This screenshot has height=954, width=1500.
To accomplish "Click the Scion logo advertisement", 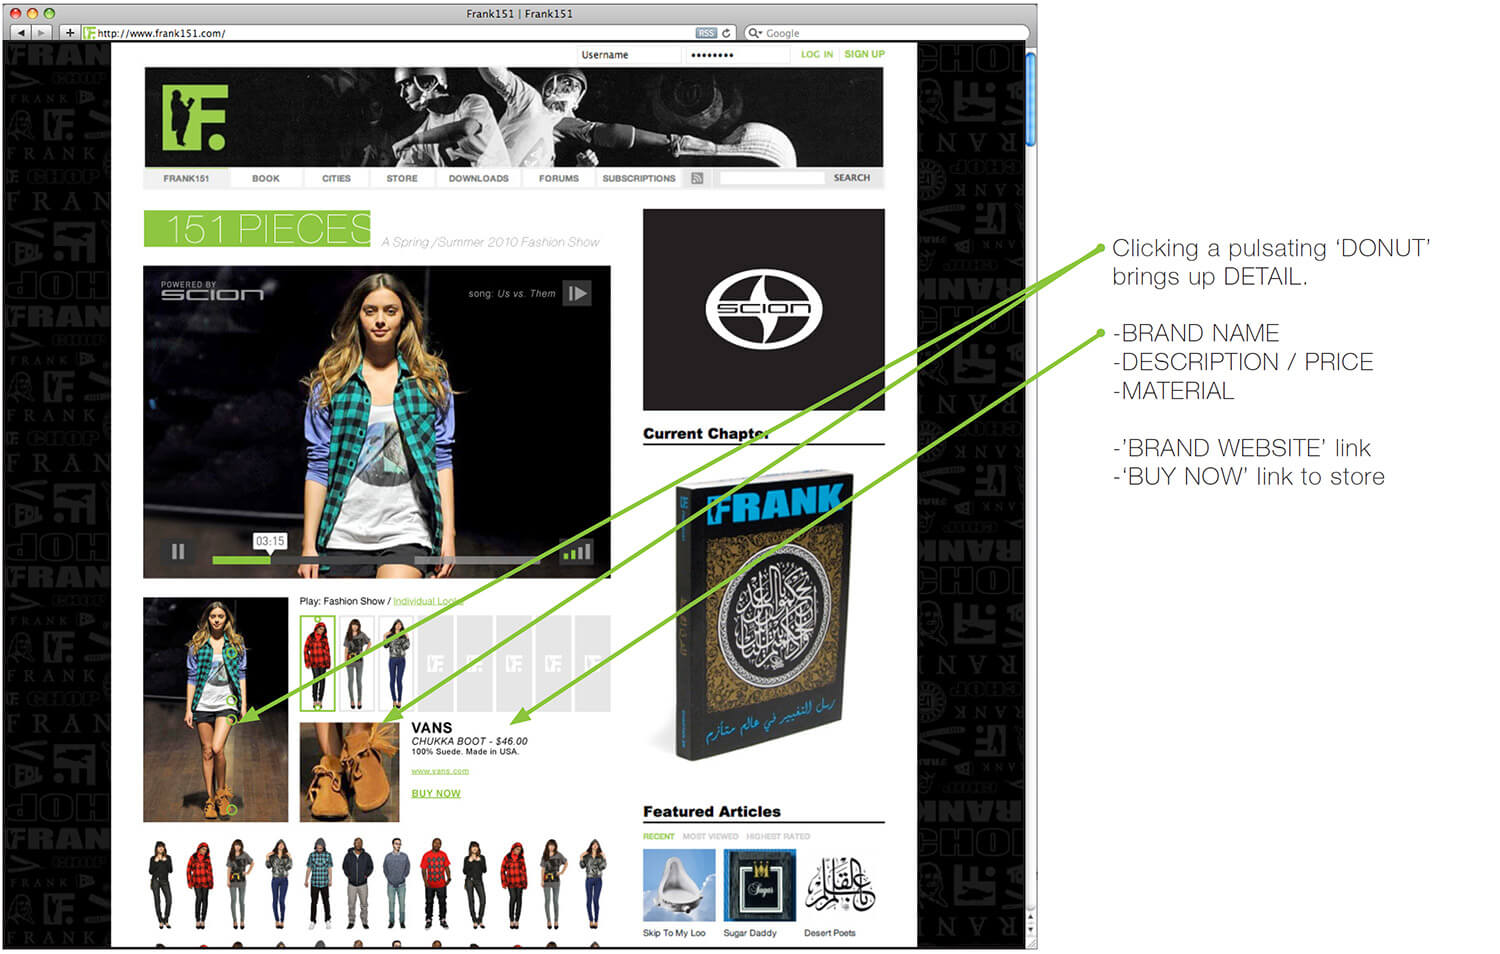I will (764, 309).
